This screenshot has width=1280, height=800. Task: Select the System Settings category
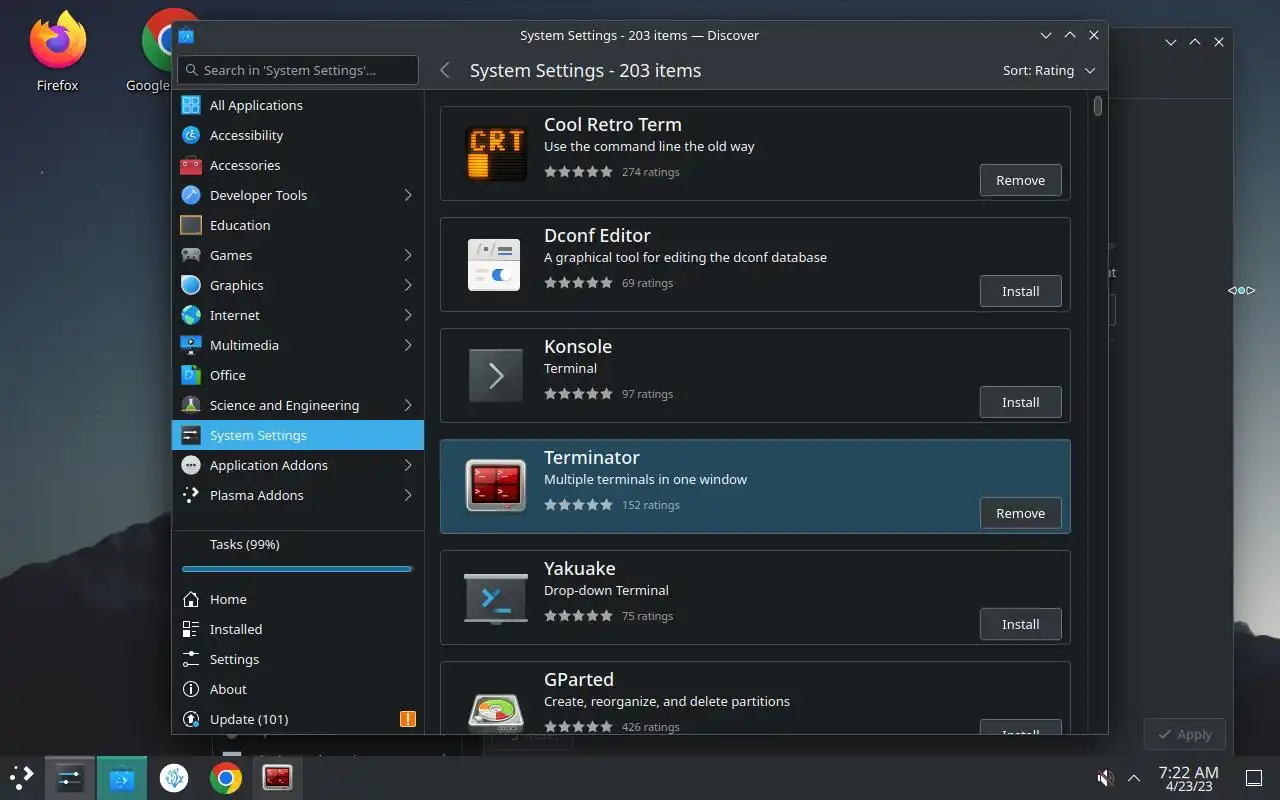298,435
